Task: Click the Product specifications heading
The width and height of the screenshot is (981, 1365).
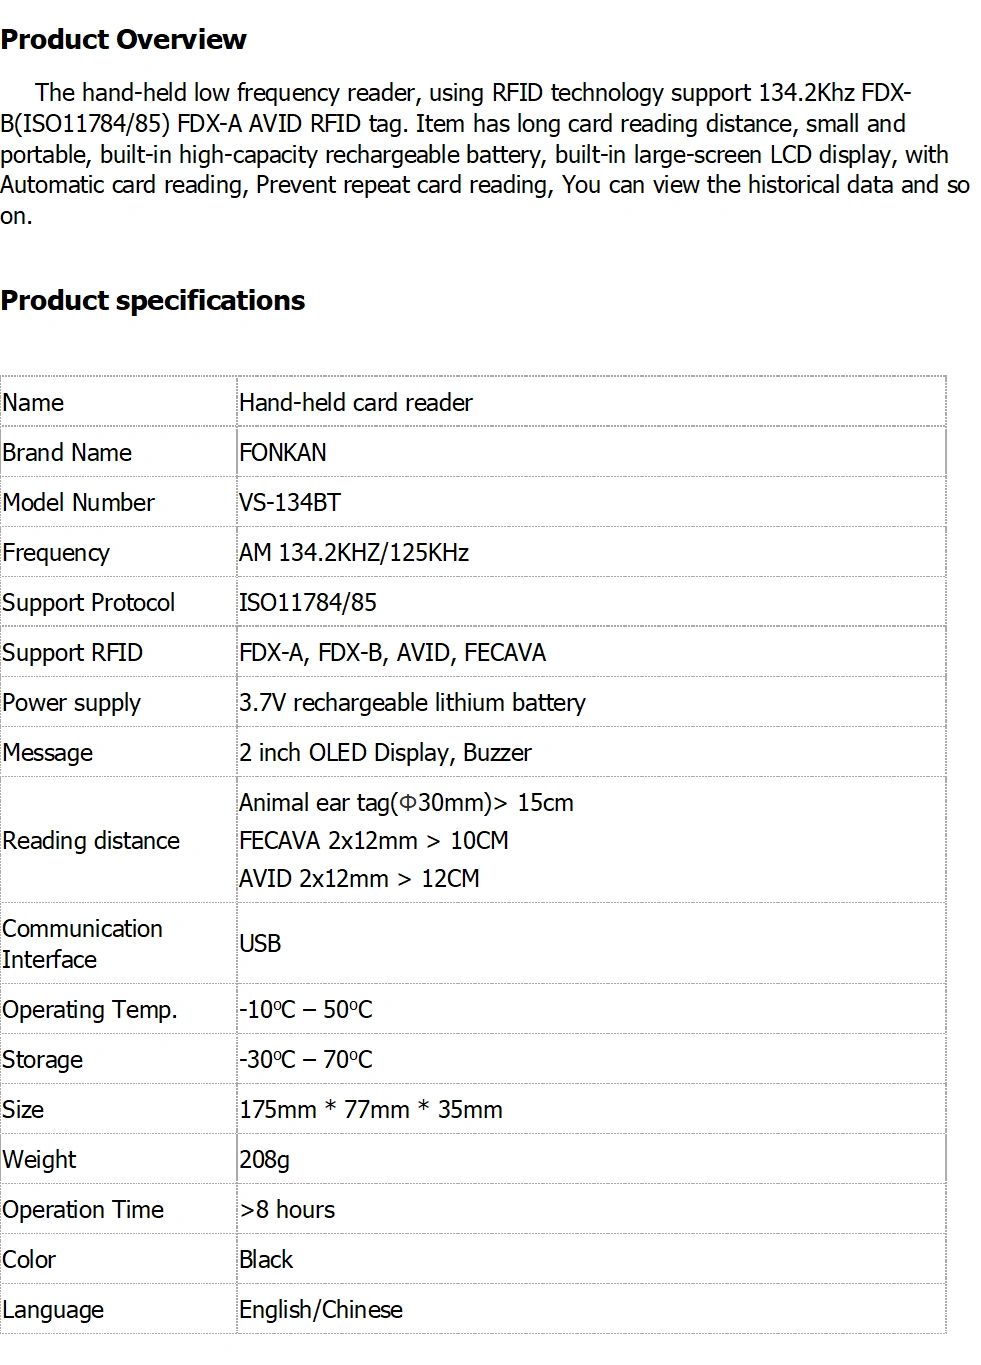Action: point(152,301)
